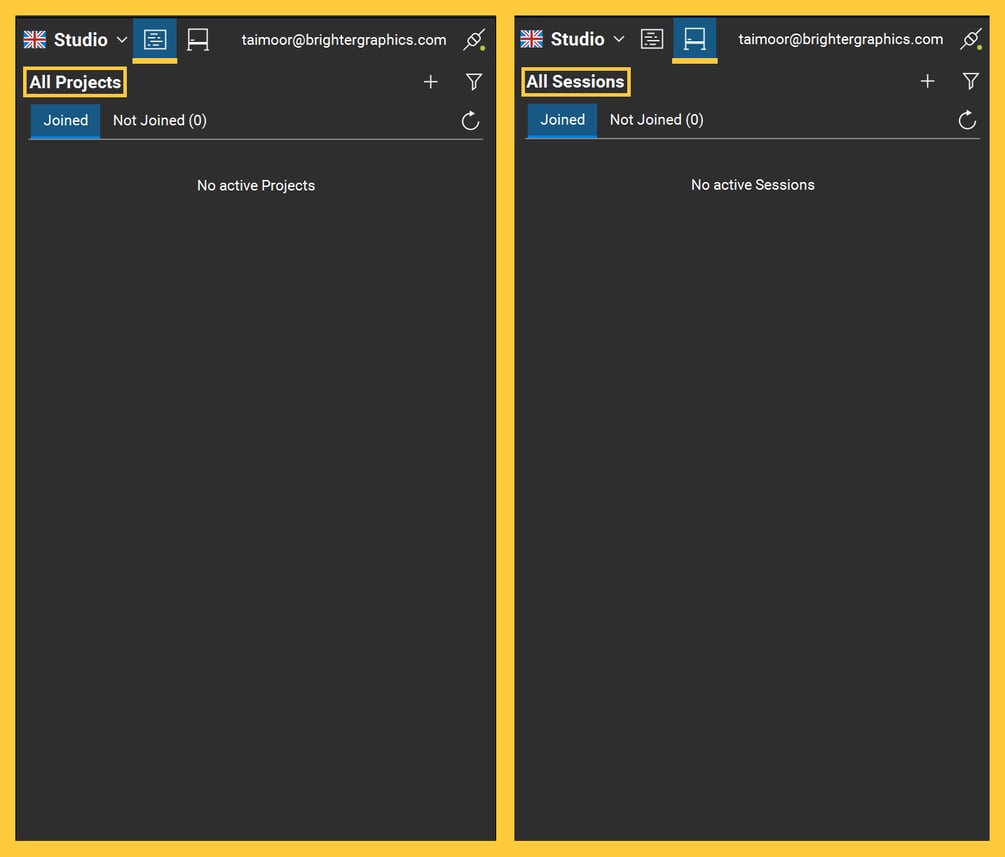1005x857 pixels.
Task: Toggle the Sessions view in left panel
Action: click(x=197, y=39)
